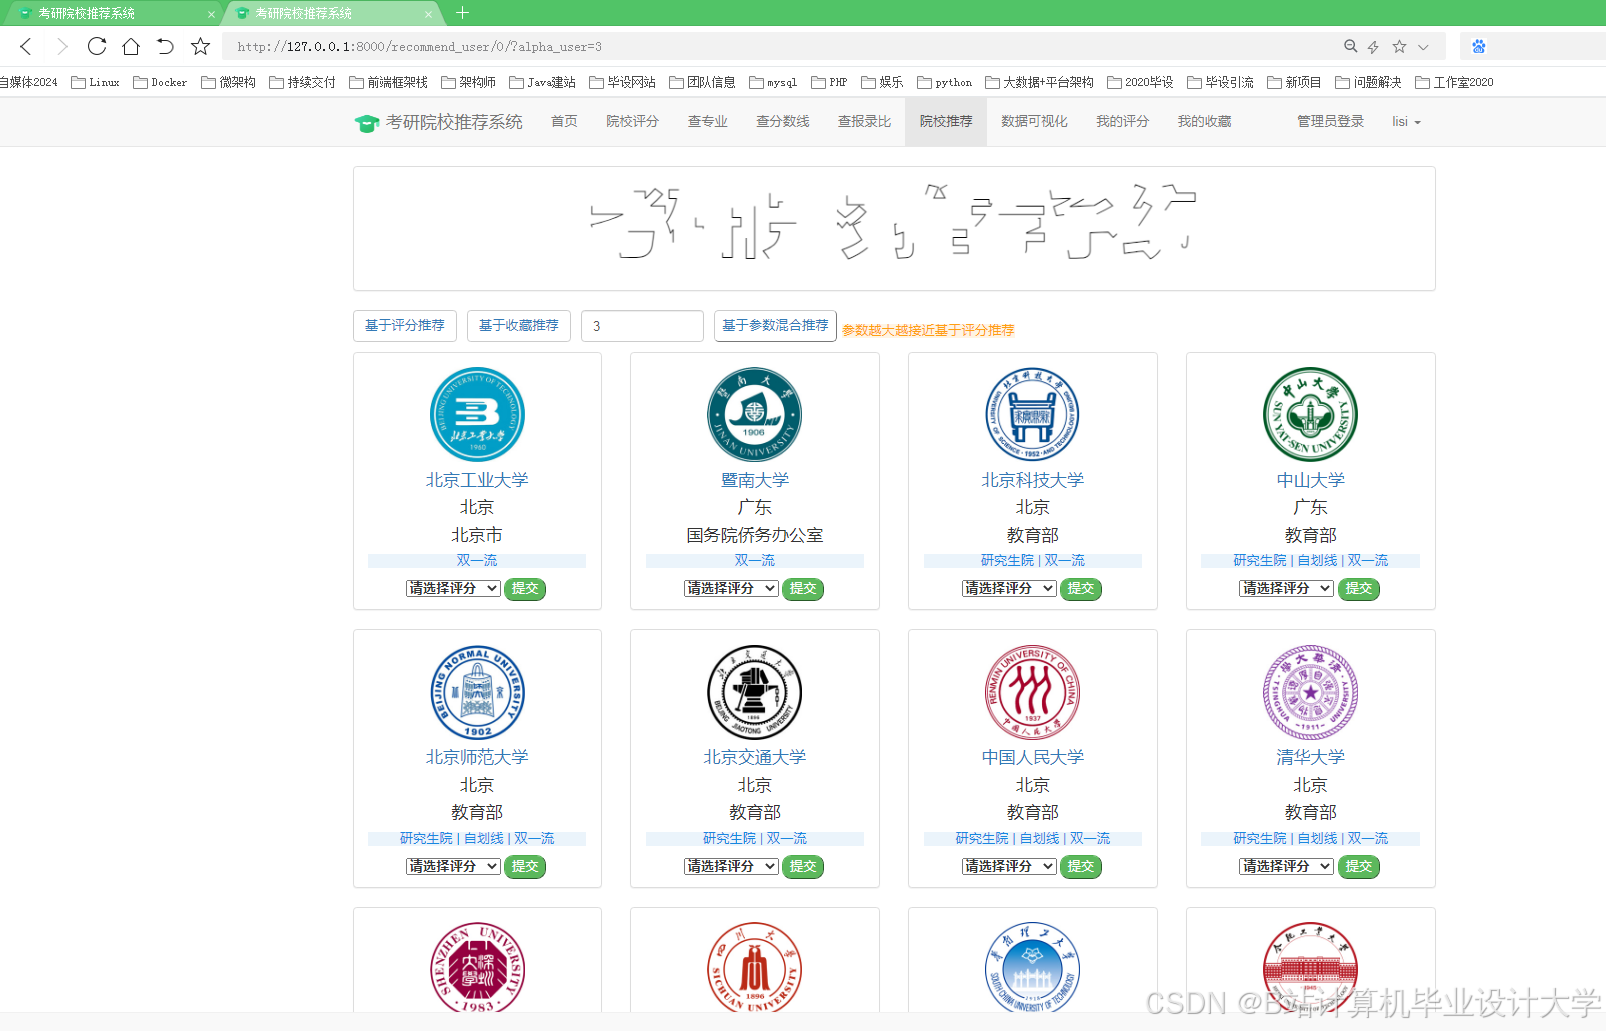Open 中国人民大学 name link
The height and width of the screenshot is (1031, 1606).
coord(1033,757)
